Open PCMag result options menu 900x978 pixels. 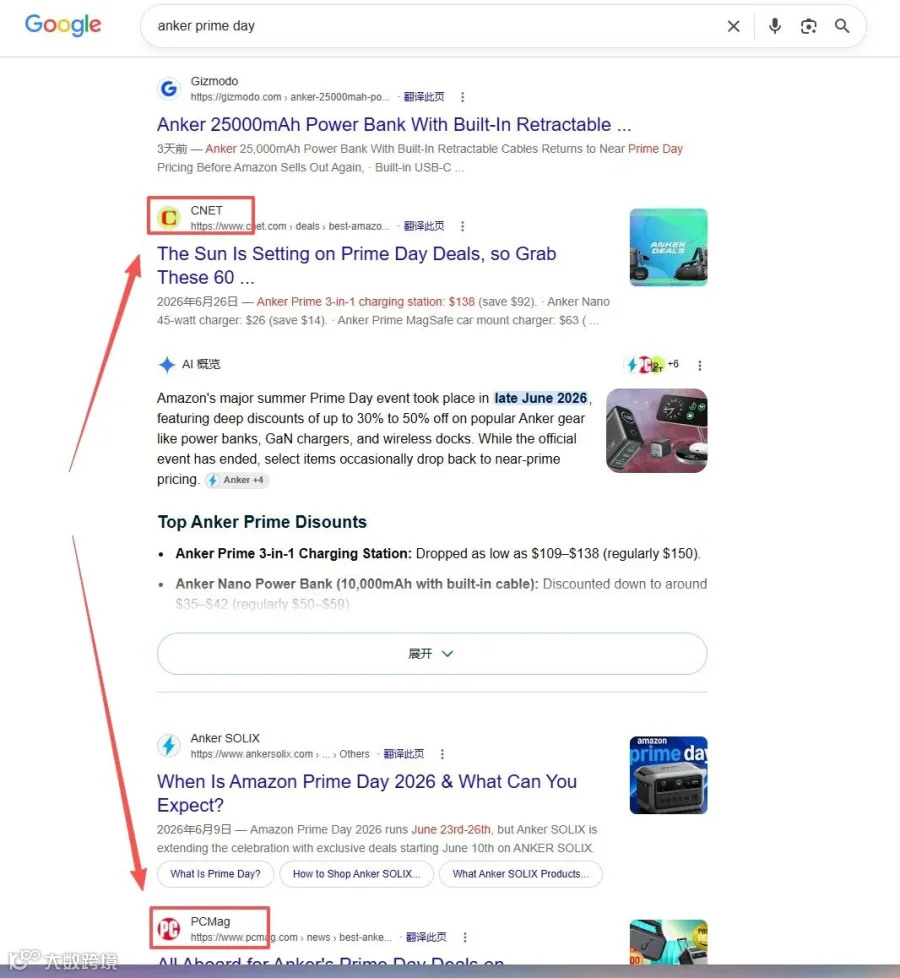coord(465,937)
